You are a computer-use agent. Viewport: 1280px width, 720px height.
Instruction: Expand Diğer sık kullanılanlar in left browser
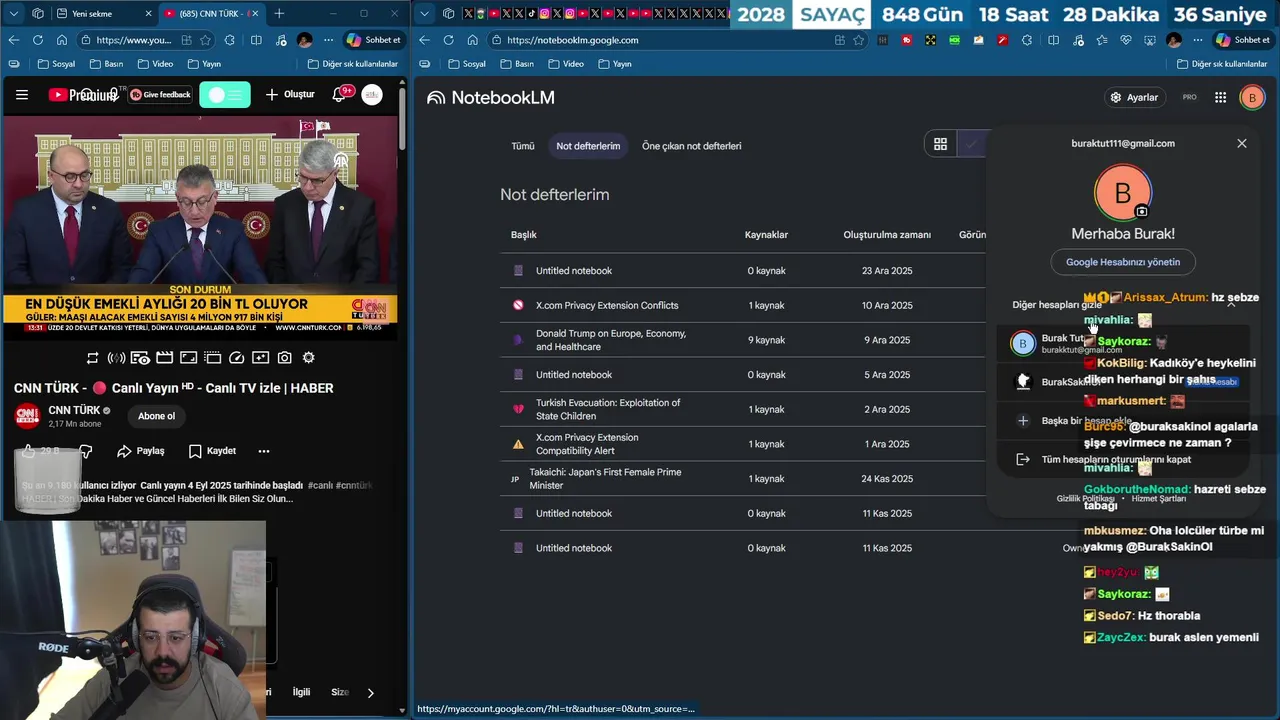pos(352,64)
